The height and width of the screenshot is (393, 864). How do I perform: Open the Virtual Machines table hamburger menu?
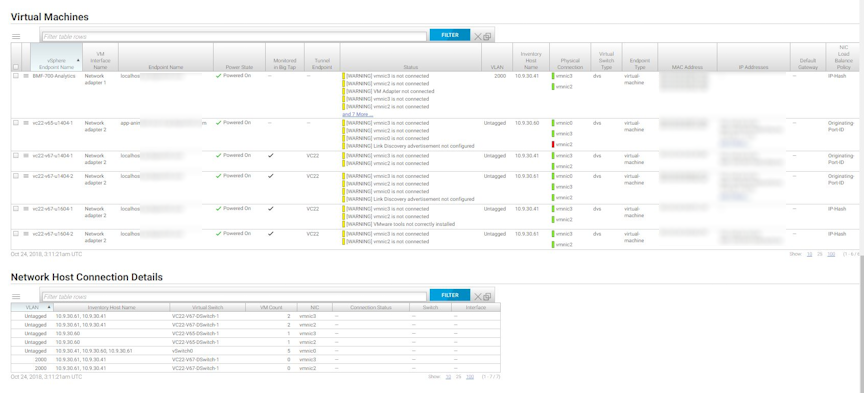pos(16,36)
